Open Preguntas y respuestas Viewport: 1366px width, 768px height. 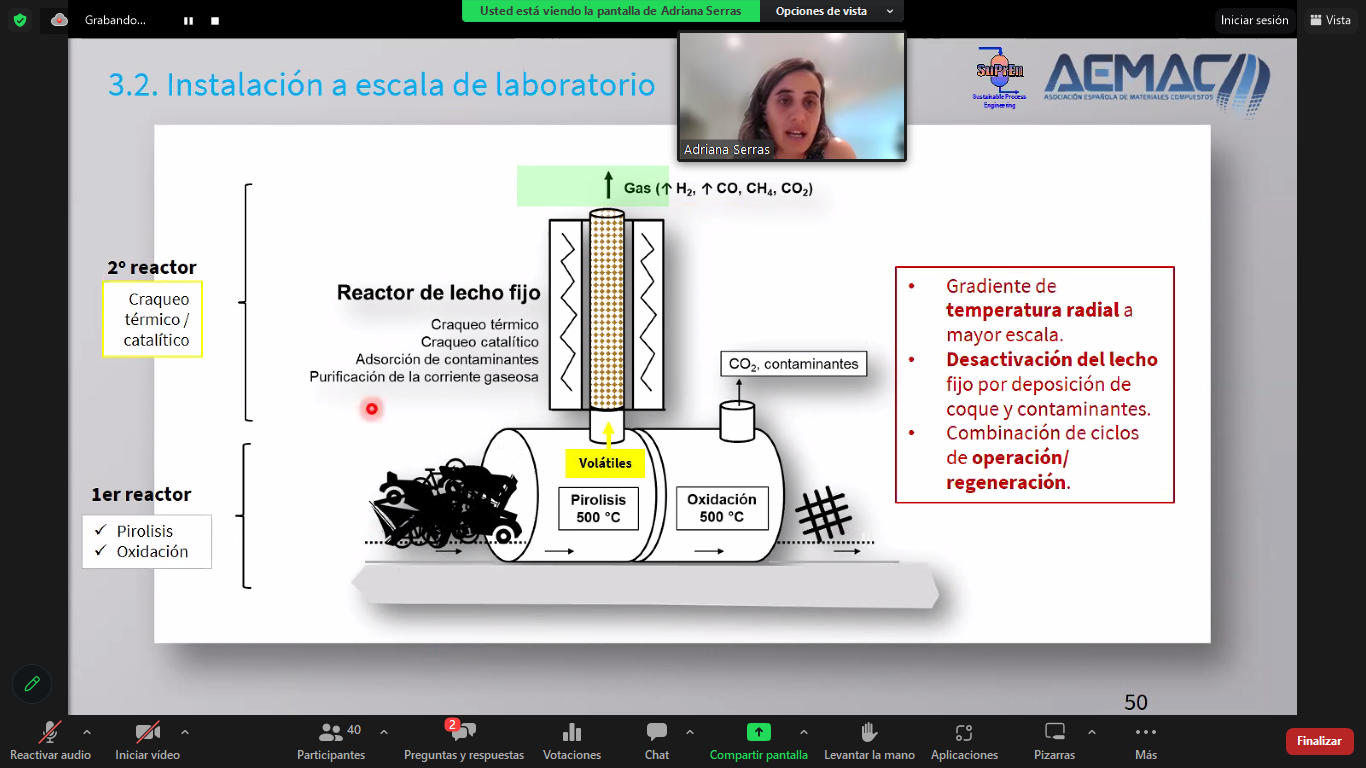464,740
